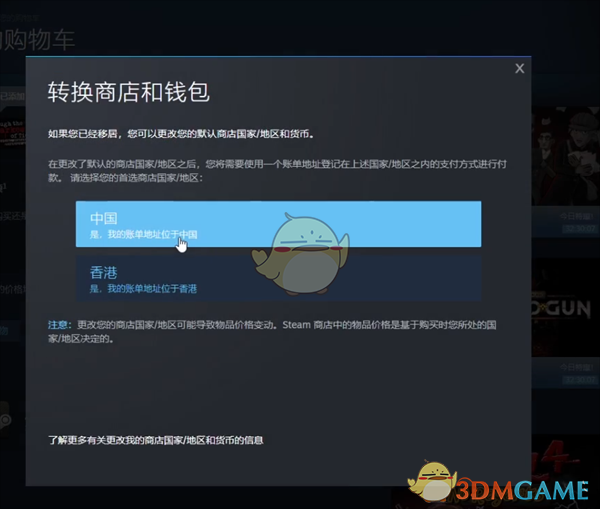Select 香港 as store country
Screen dimensions: 600x509
279,278
